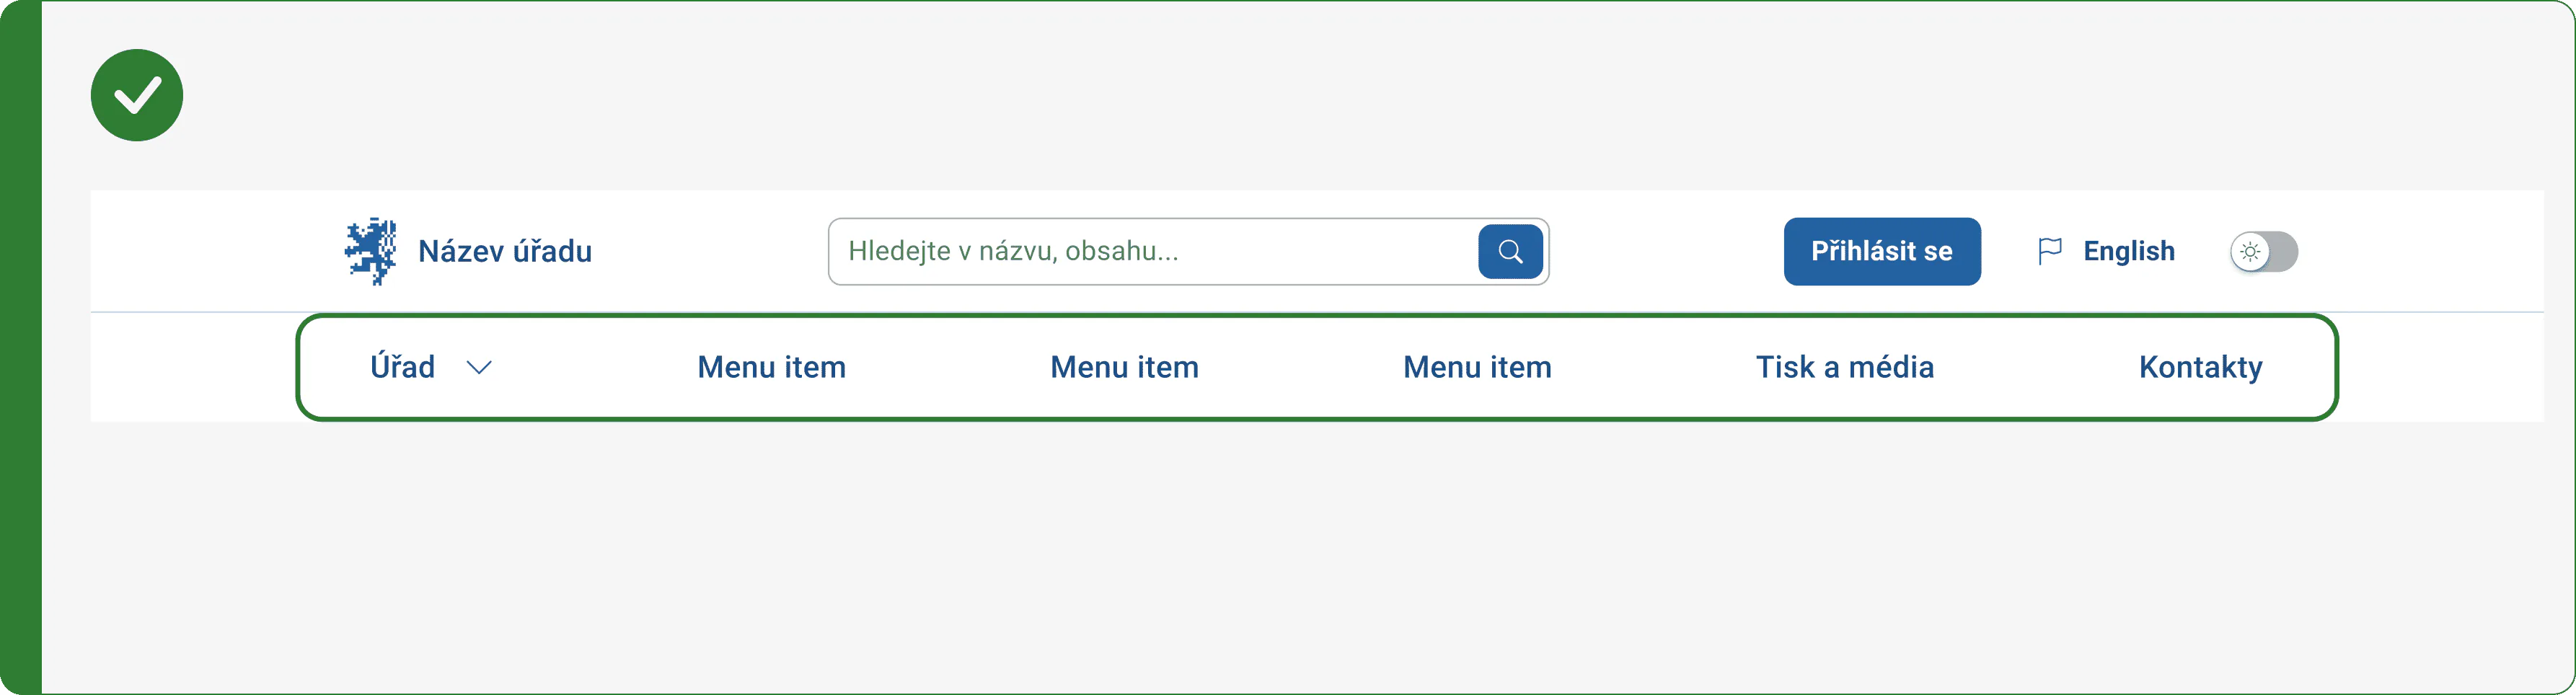Click the green vertical stripe on the left
2576x695 pixels.
(21, 347)
